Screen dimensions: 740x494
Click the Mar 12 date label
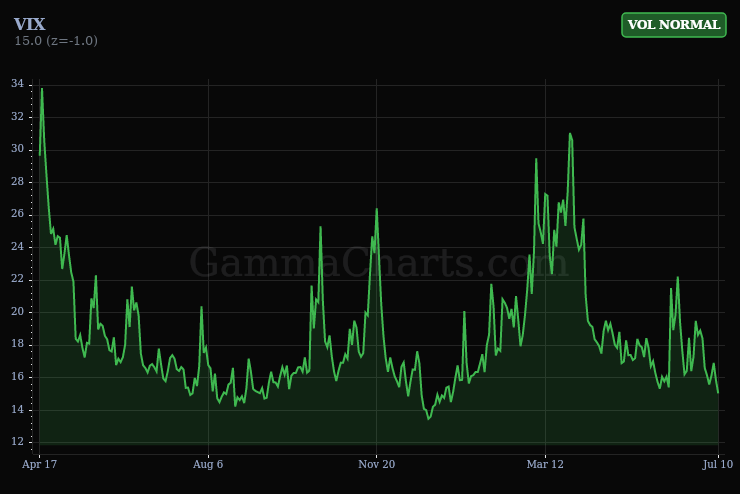(x=545, y=464)
